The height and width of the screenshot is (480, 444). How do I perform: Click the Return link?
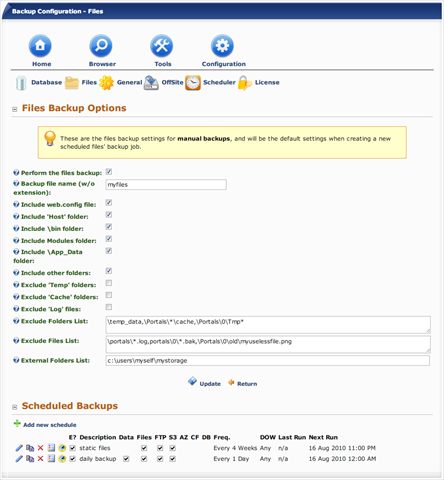247,384
